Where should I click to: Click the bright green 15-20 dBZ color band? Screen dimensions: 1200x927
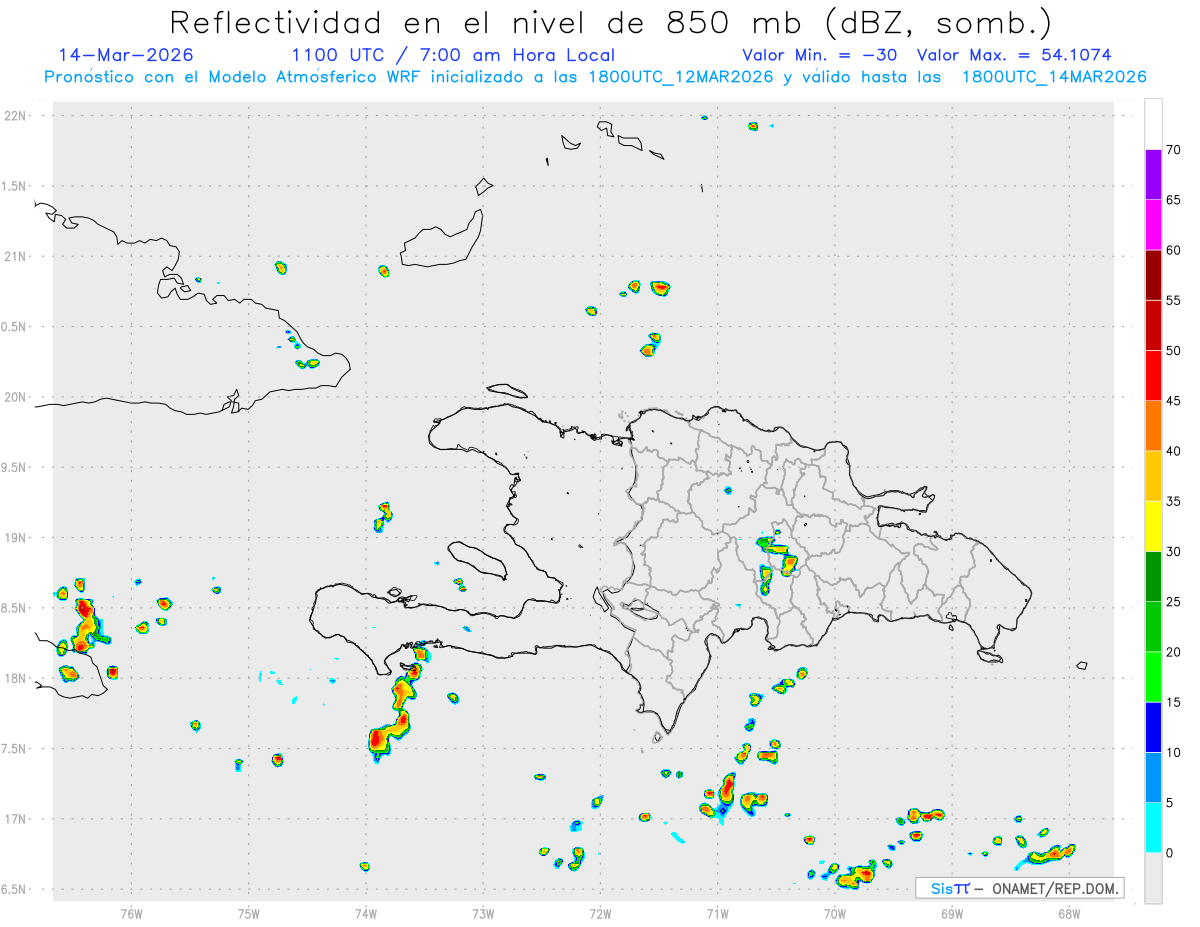(1153, 677)
